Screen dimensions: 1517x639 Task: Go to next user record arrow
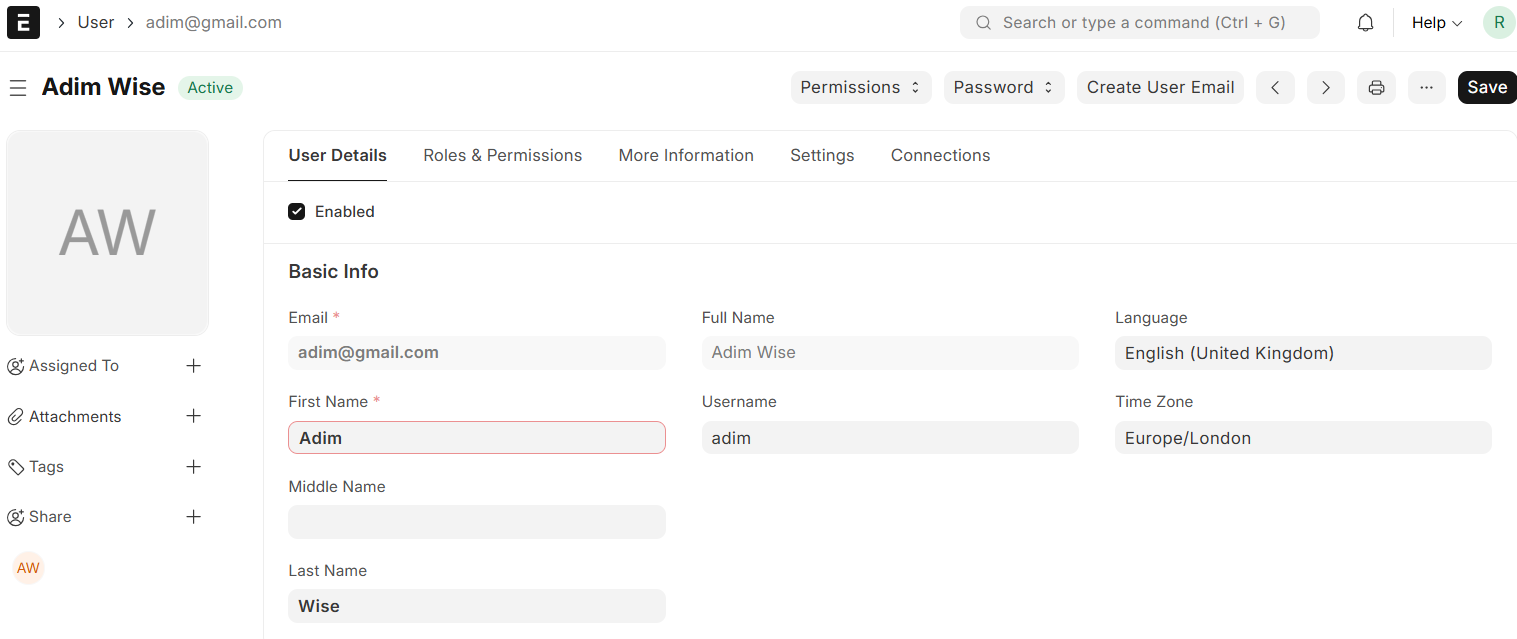point(1325,88)
